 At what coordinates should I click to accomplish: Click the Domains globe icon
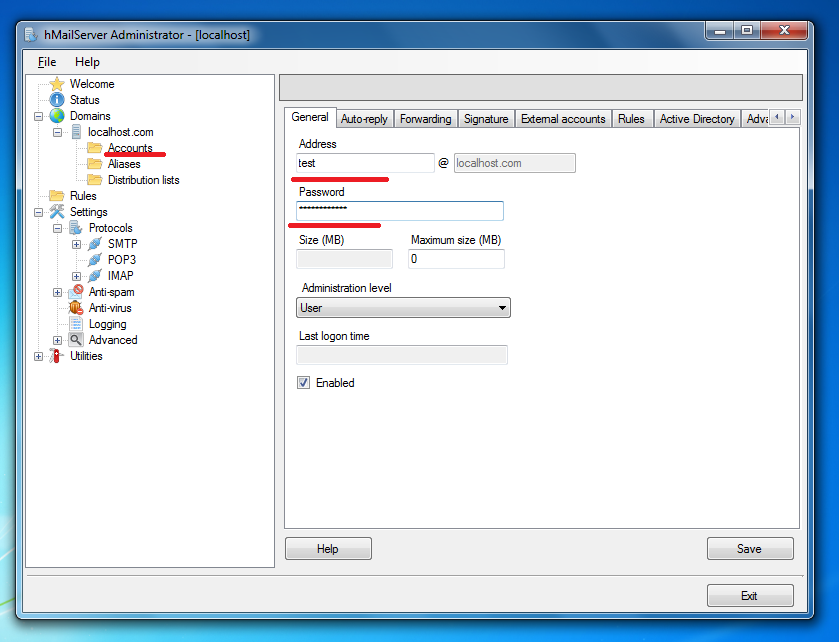(x=57, y=116)
